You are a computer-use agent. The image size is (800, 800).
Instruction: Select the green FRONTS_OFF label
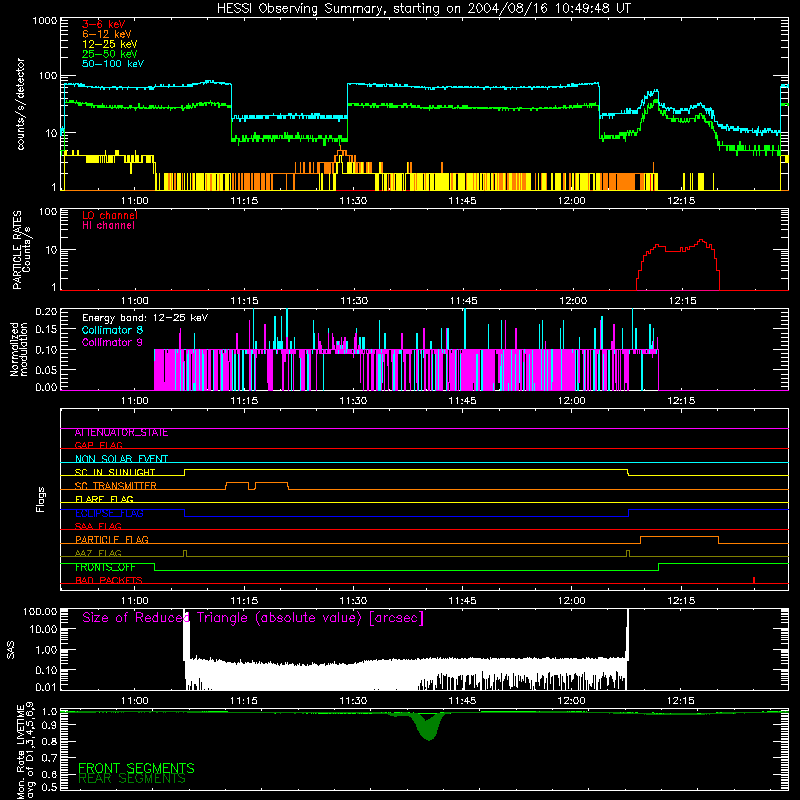click(x=105, y=567)
